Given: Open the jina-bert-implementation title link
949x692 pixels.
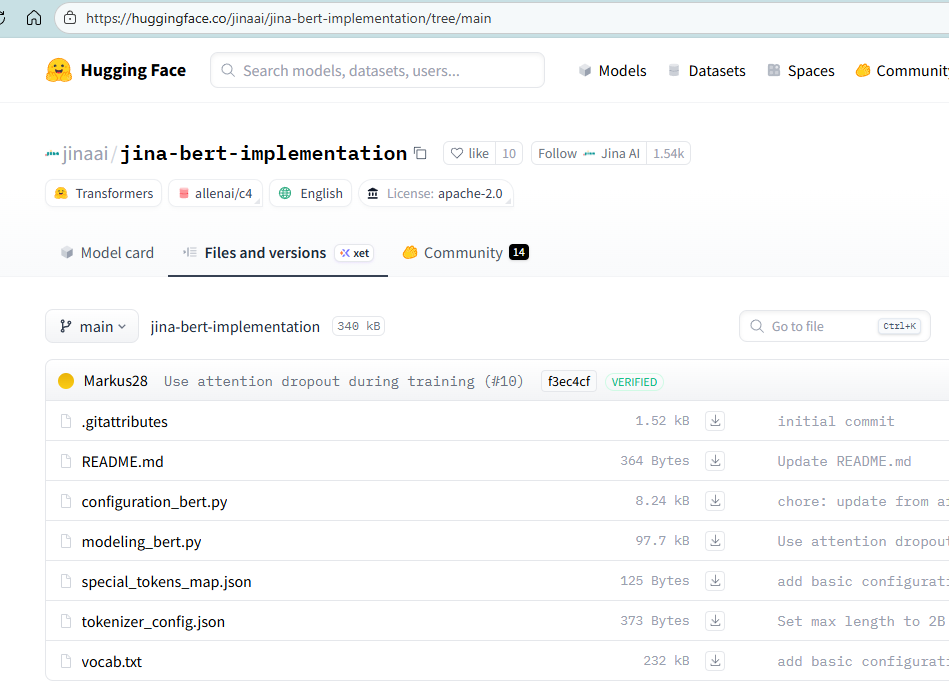Looking at the screenshot, I should click(263, 154).
